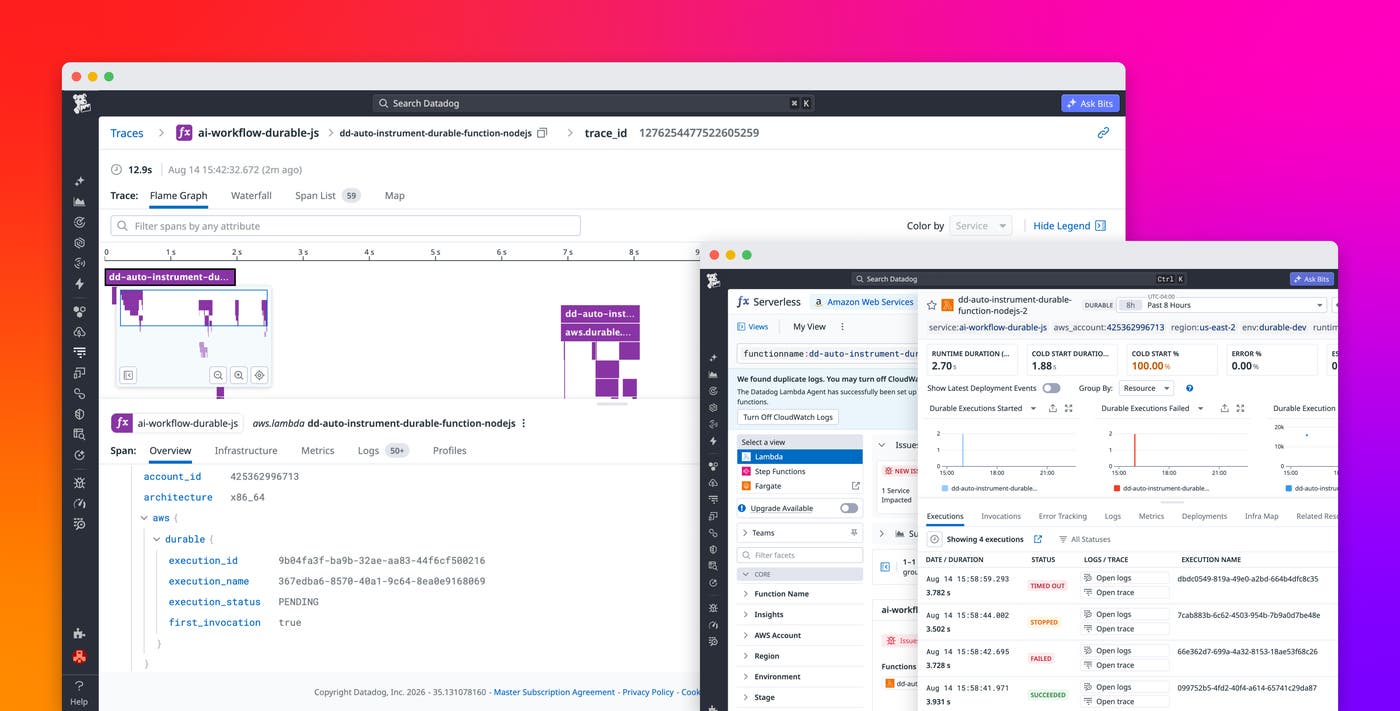Image resolution: width=1400 pixels, height=711 pixels.
Task: Open logs for the TIMED OUT execution
Action: (1125, 578)
